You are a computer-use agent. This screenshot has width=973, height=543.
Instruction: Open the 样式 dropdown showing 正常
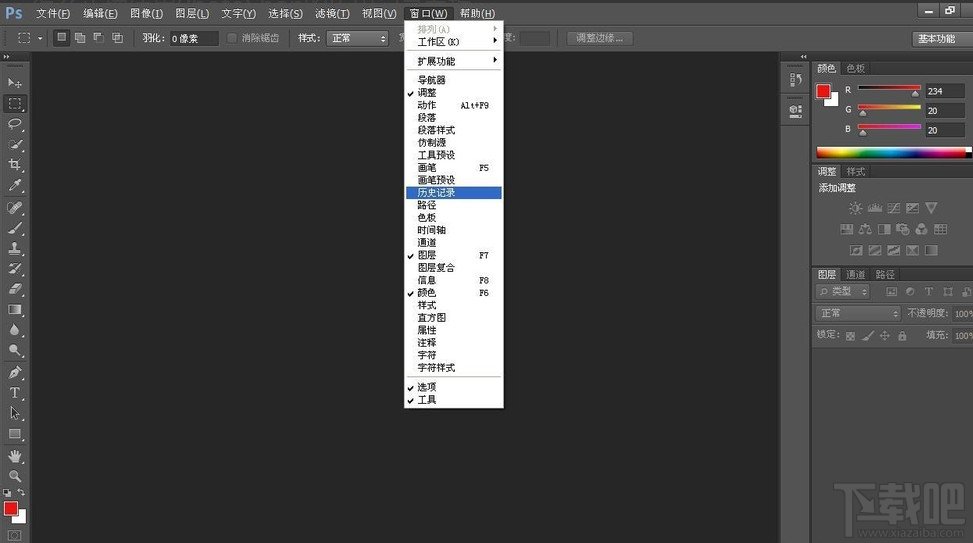pyautogui.click(x=358, y=38)
